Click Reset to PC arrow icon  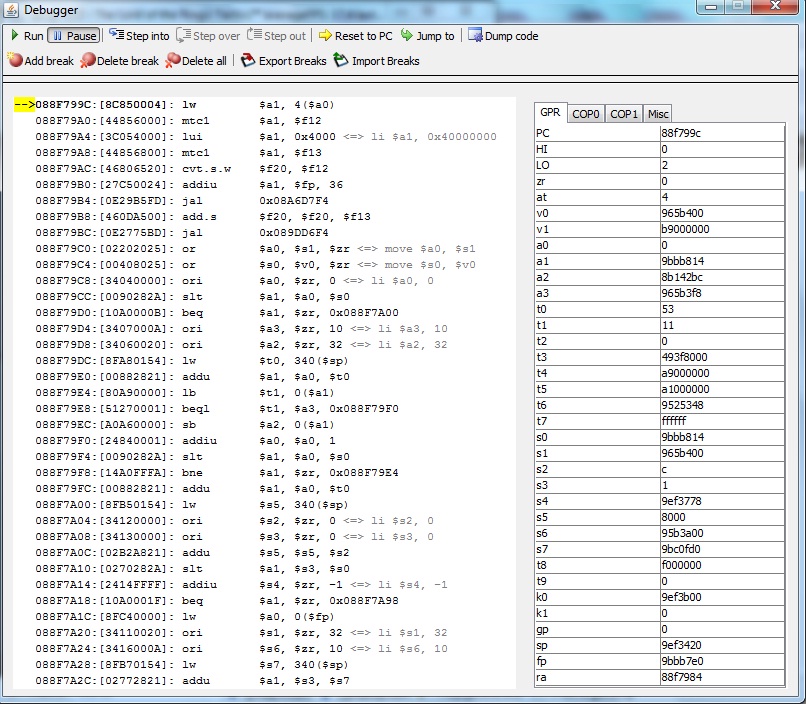(325, 36)
